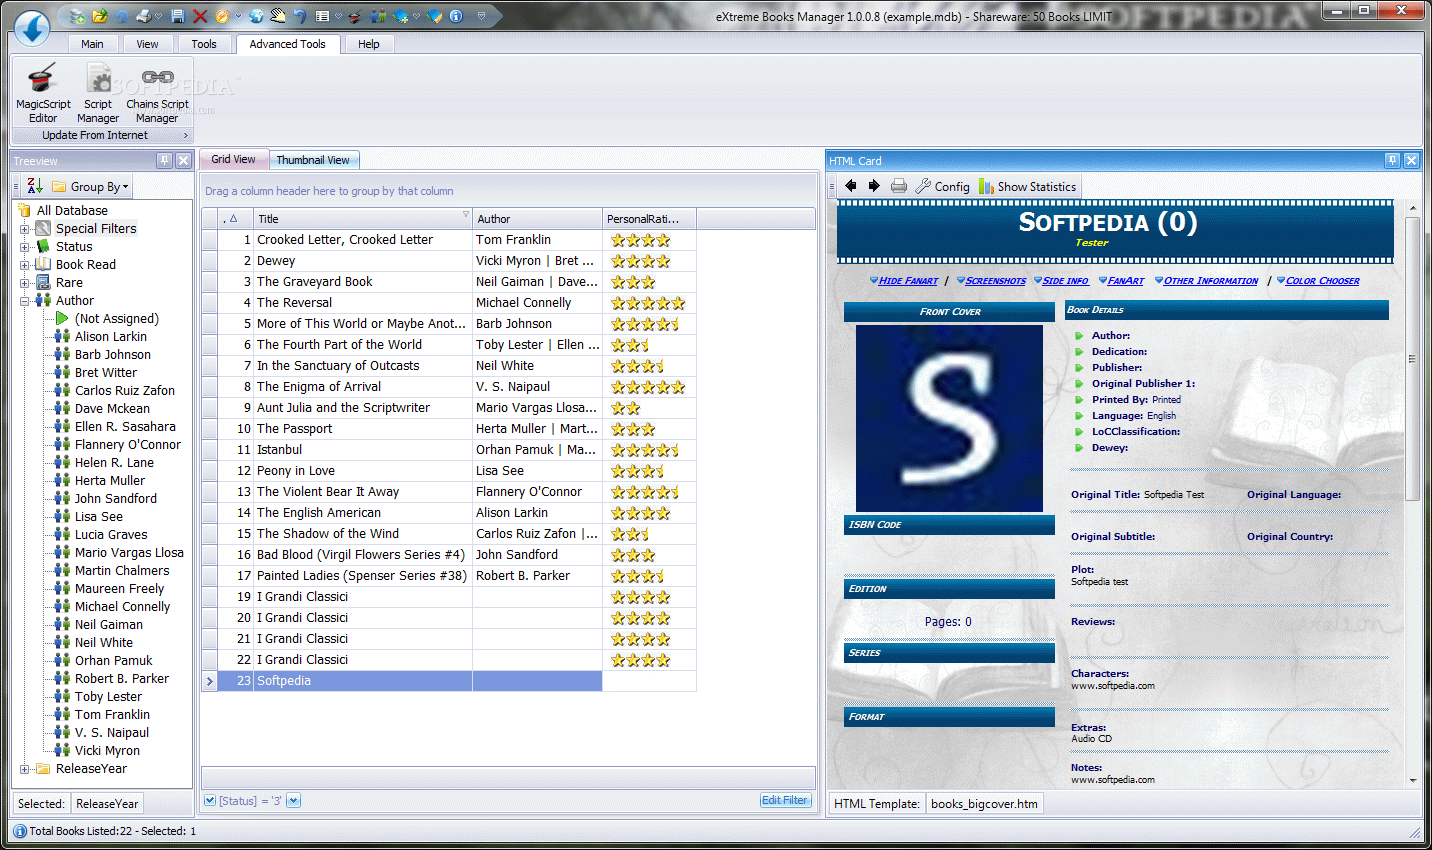
Task: Open Chains Script Manager
Action: click(157, 93)
